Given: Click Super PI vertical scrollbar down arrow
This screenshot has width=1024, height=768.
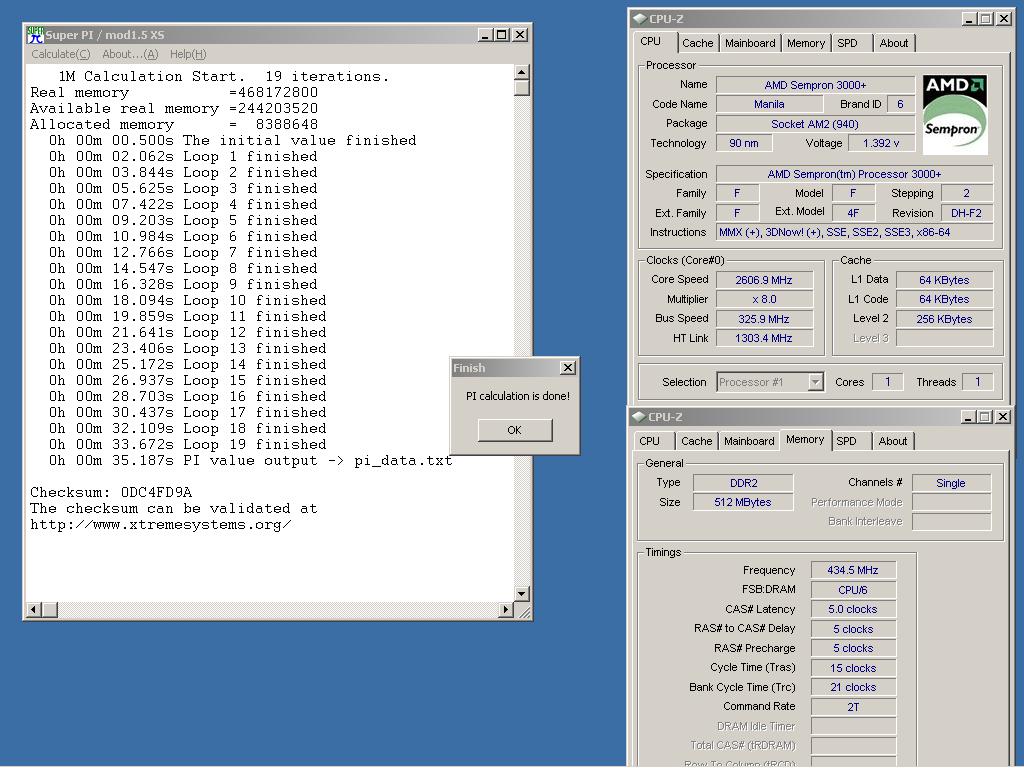Looking at the screenshot, I should tap(521, 594).
